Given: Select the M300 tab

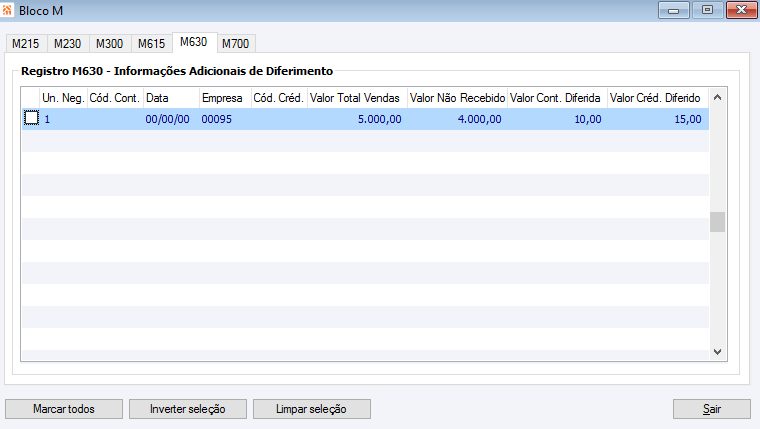Looking at the screenshot, I should click(x=110, y=44).
